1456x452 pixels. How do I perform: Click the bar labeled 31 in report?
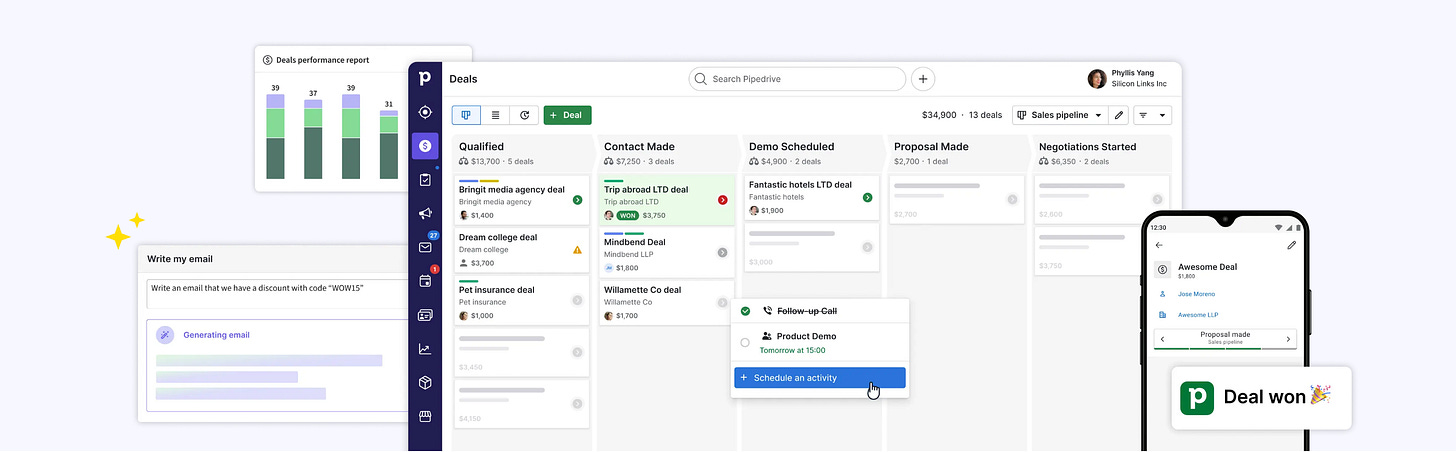pyautogui.click(x=389, y=145)
